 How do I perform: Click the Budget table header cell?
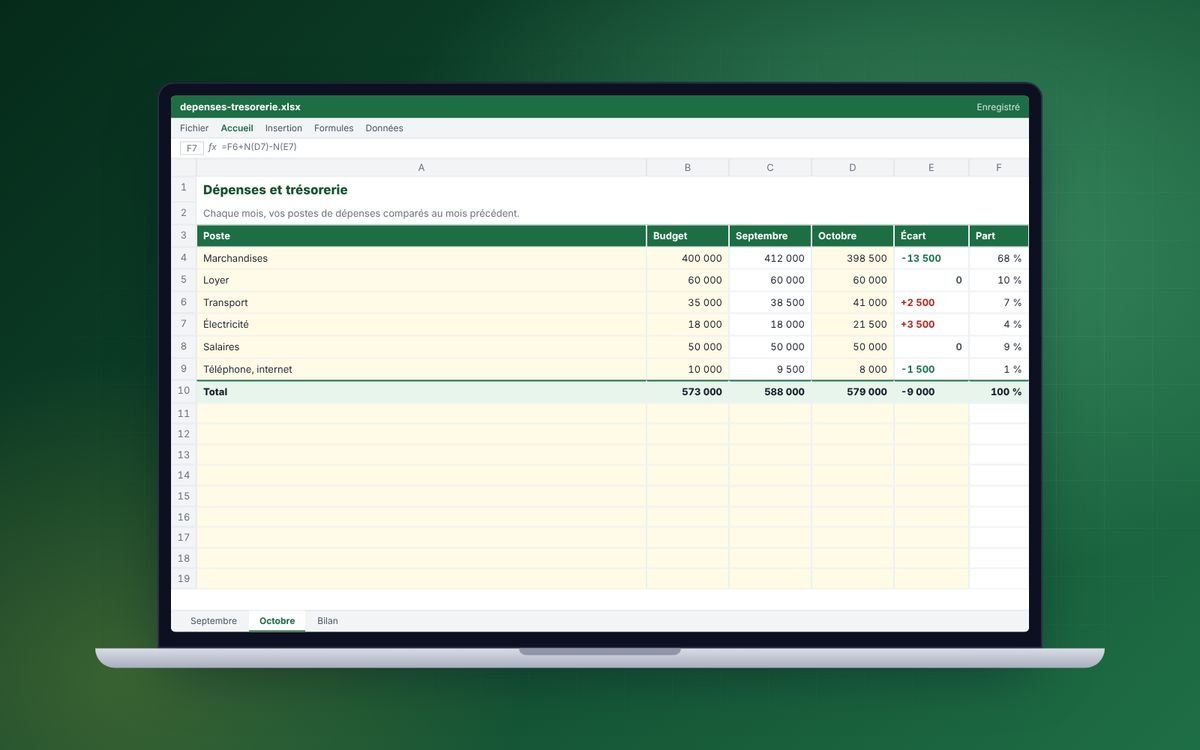coord(687,236)
